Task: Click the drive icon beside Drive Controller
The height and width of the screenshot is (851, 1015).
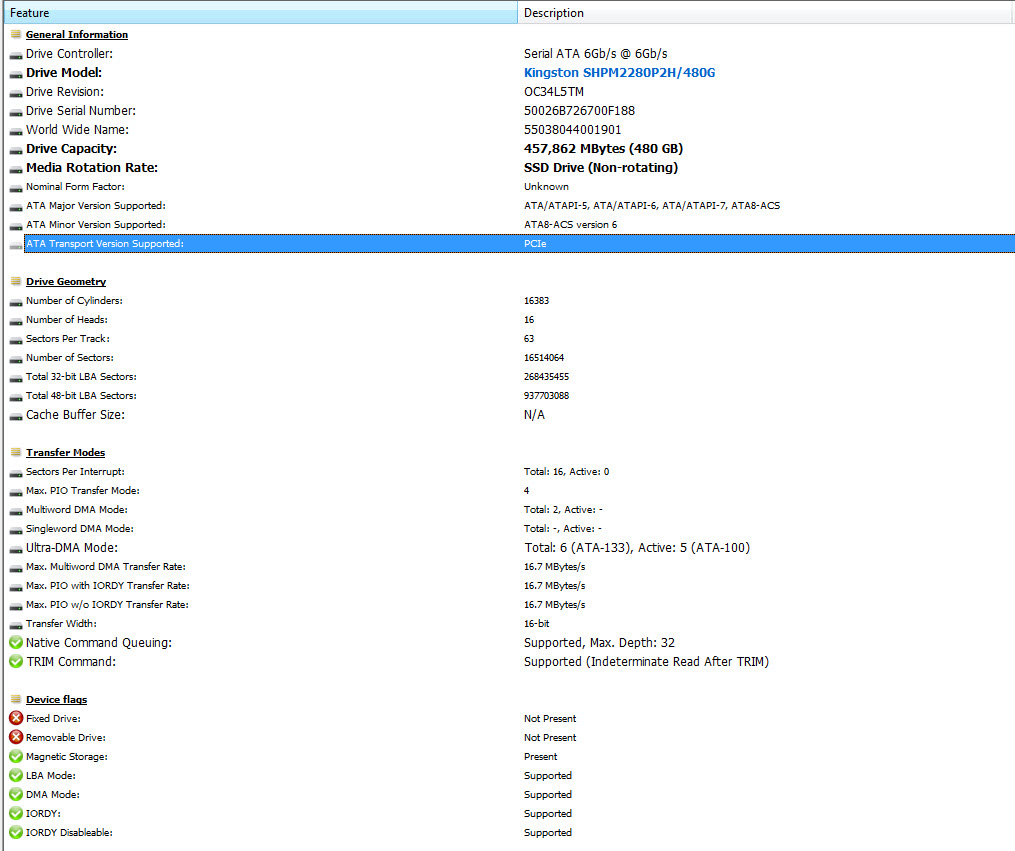Action: tap(16, 56)
